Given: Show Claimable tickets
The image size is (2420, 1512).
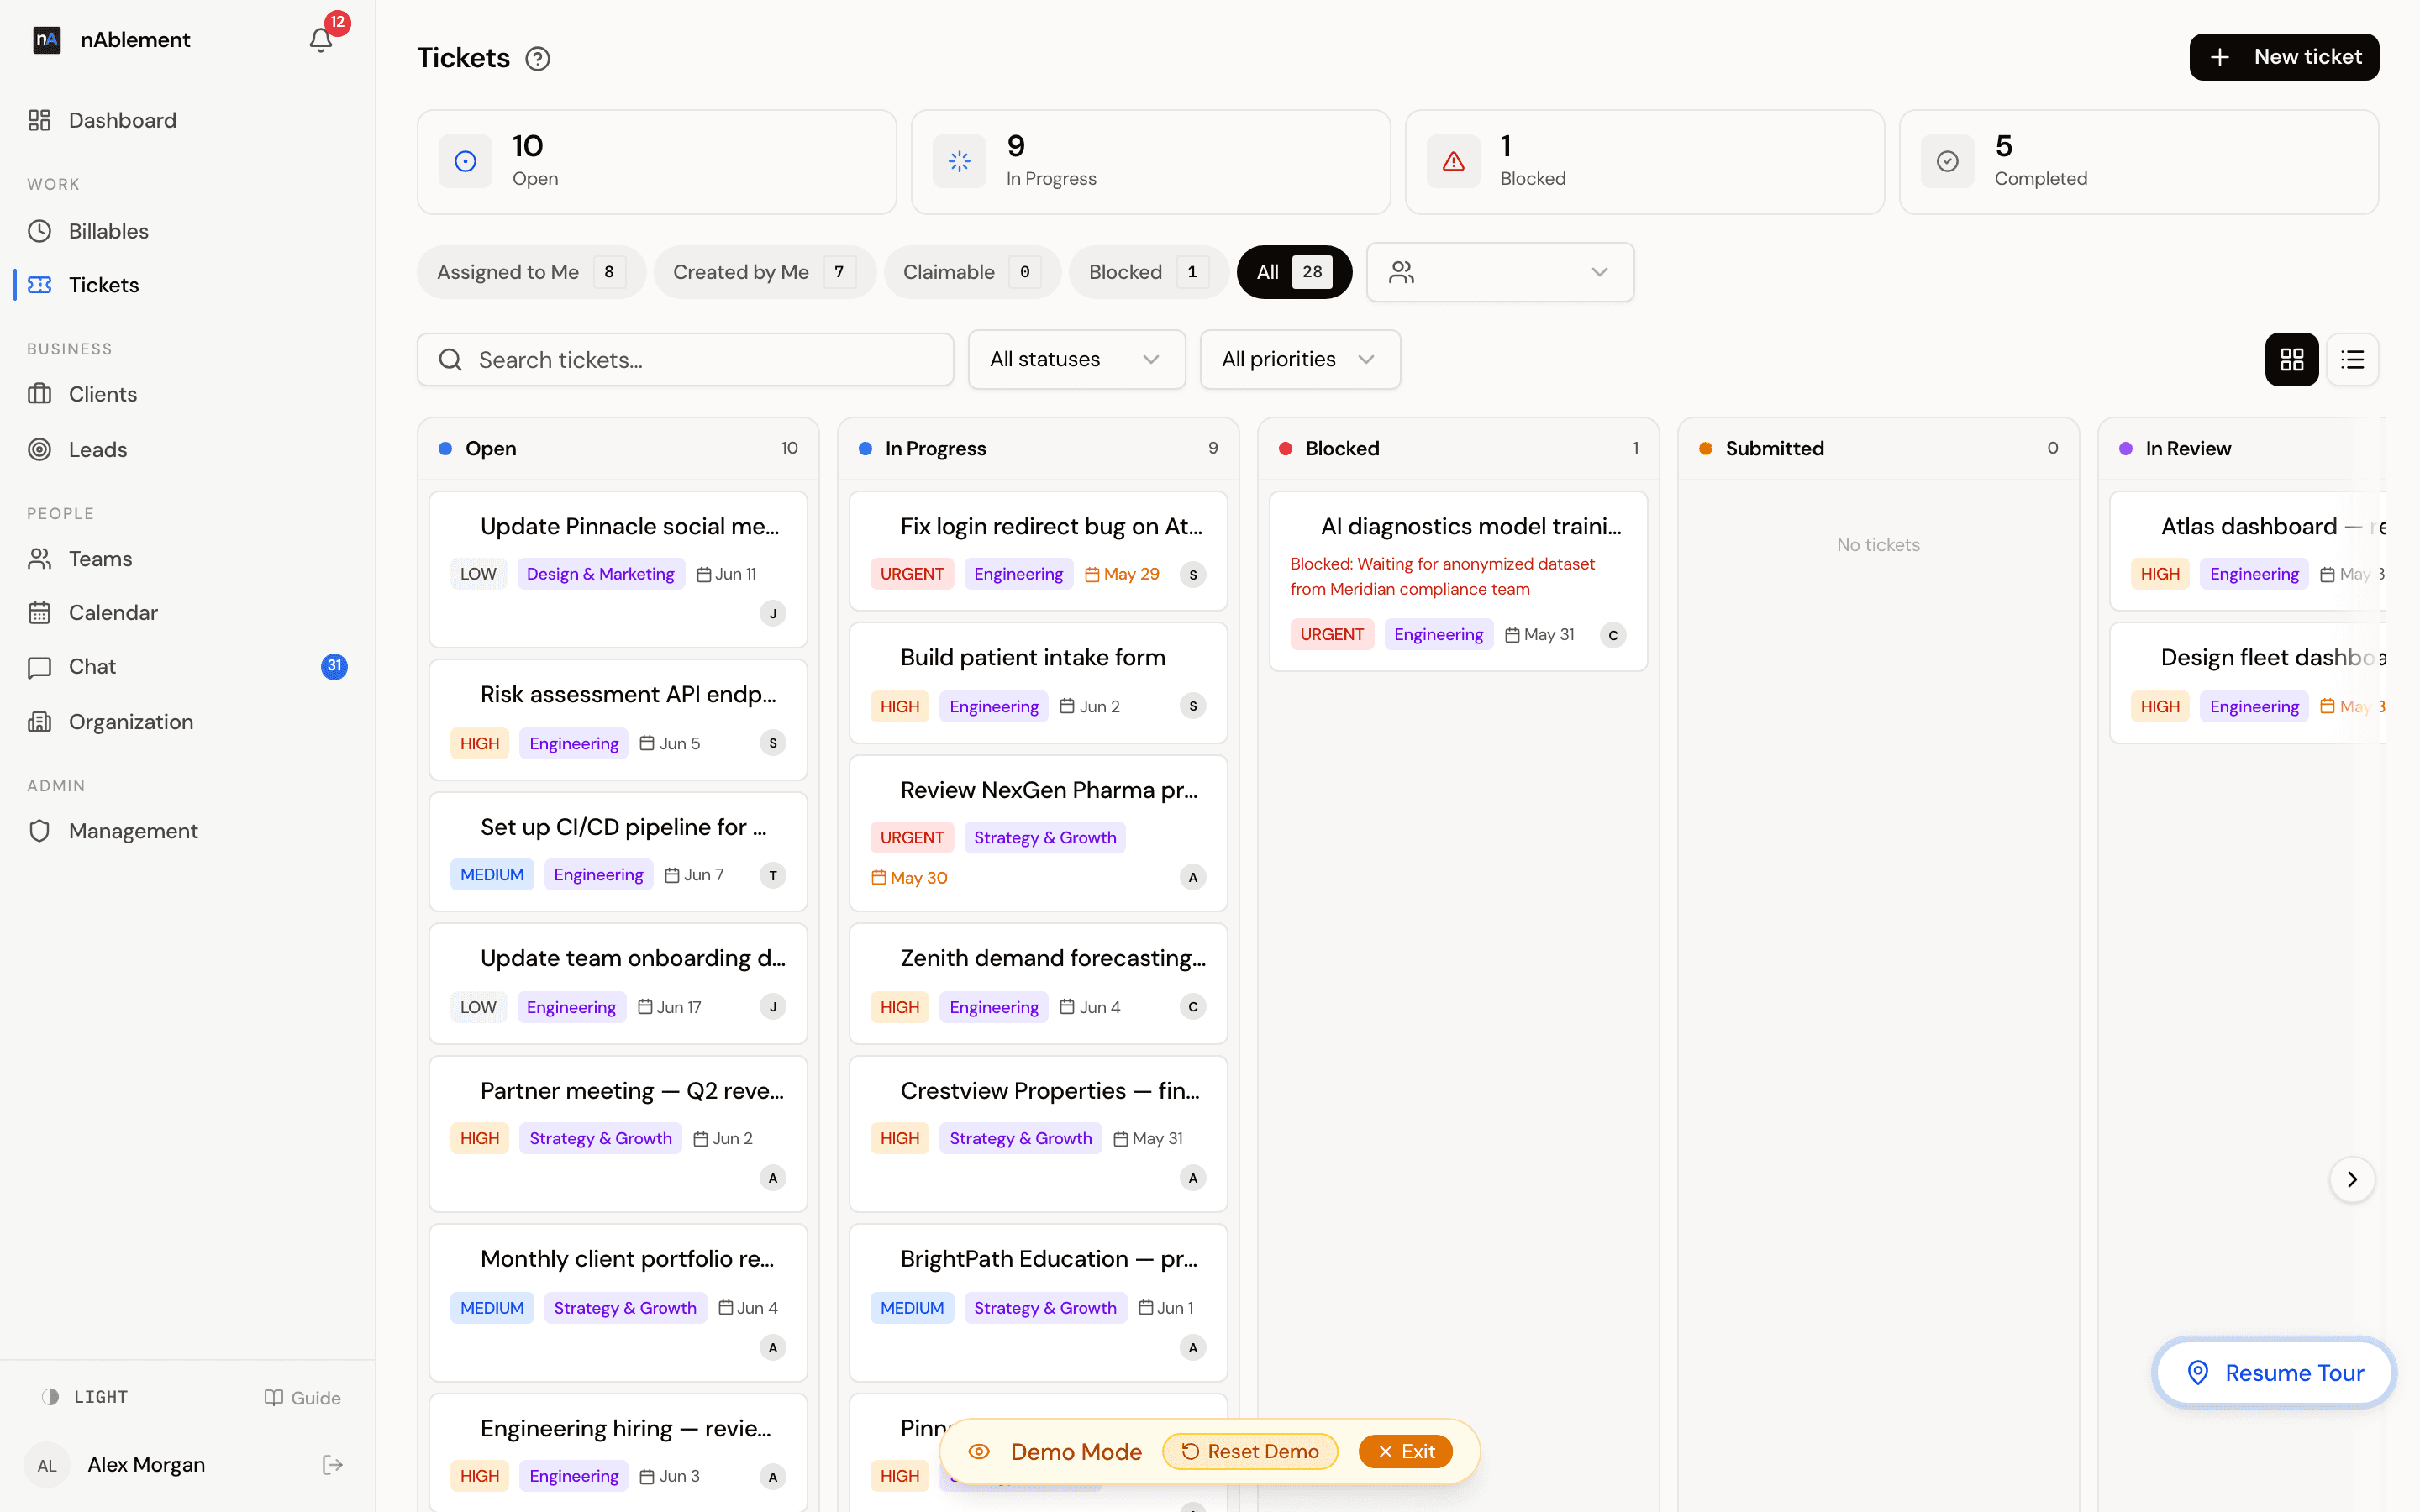Looking at the screenshot, I should [972, 272].
